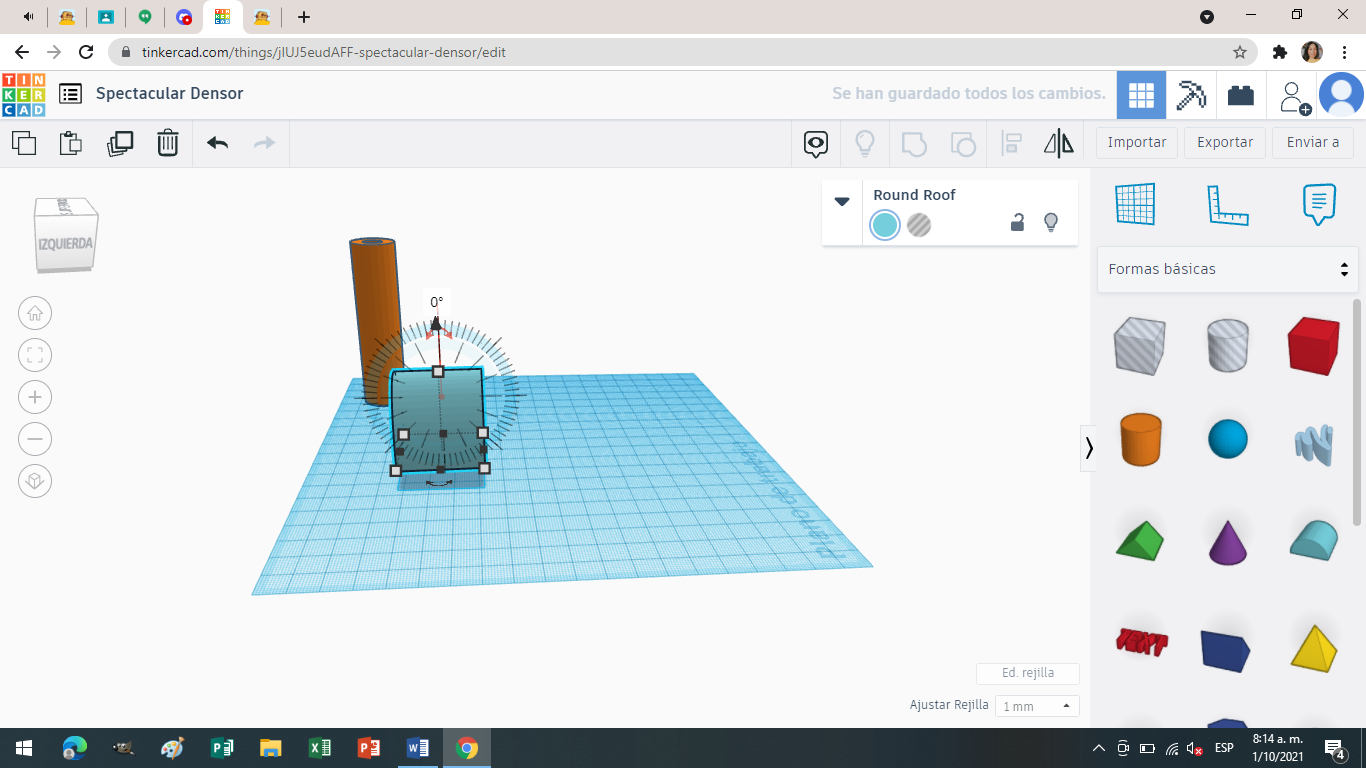Choose the solid blue color swatch

(x=885, y=225)
